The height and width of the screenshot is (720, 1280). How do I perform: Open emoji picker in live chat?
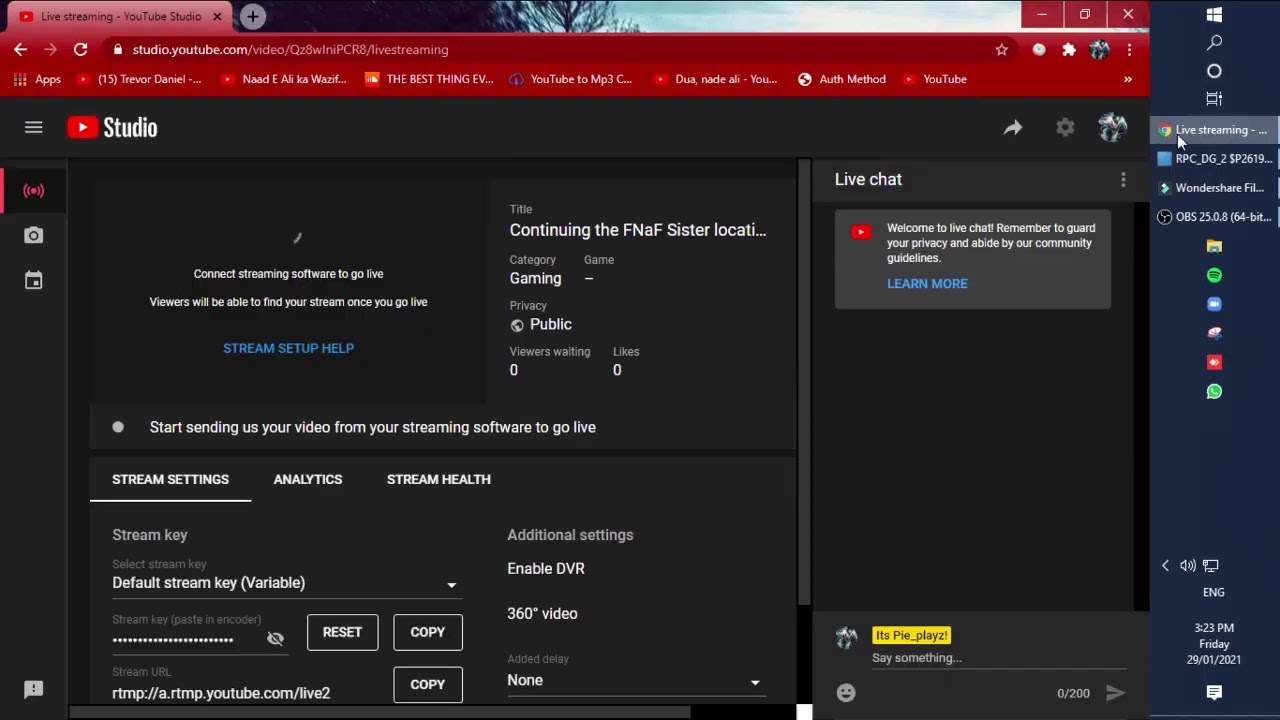pyautogui.click(x=846, y=692)
